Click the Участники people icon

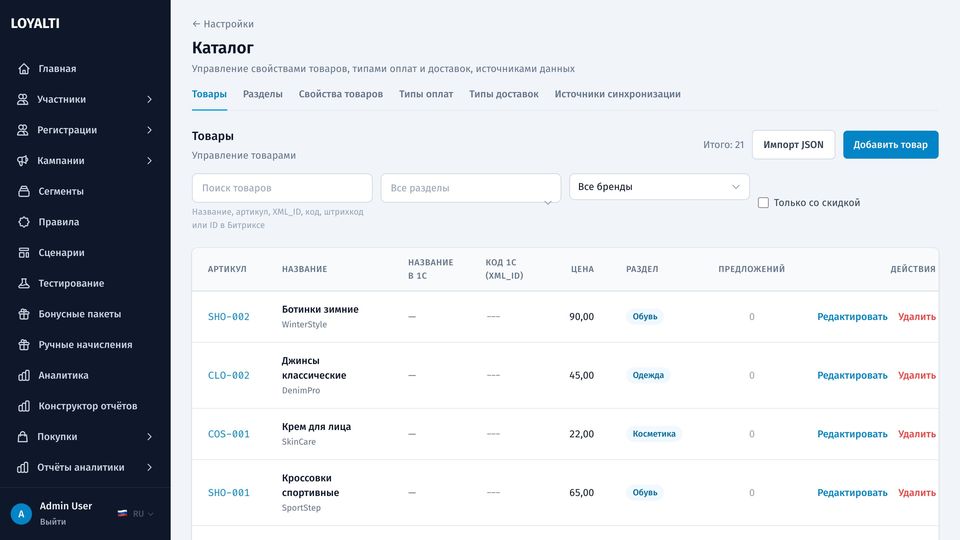point(23,99)
